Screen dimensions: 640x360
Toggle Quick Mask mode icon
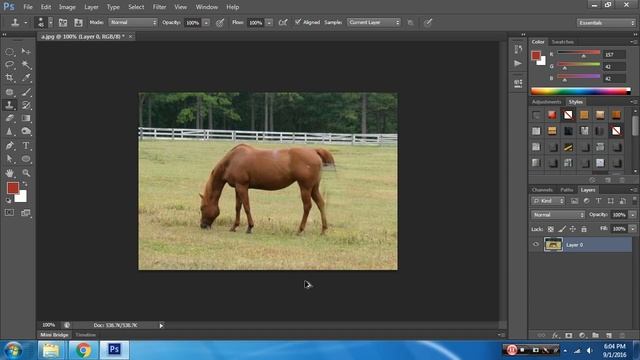coord(9,213)
